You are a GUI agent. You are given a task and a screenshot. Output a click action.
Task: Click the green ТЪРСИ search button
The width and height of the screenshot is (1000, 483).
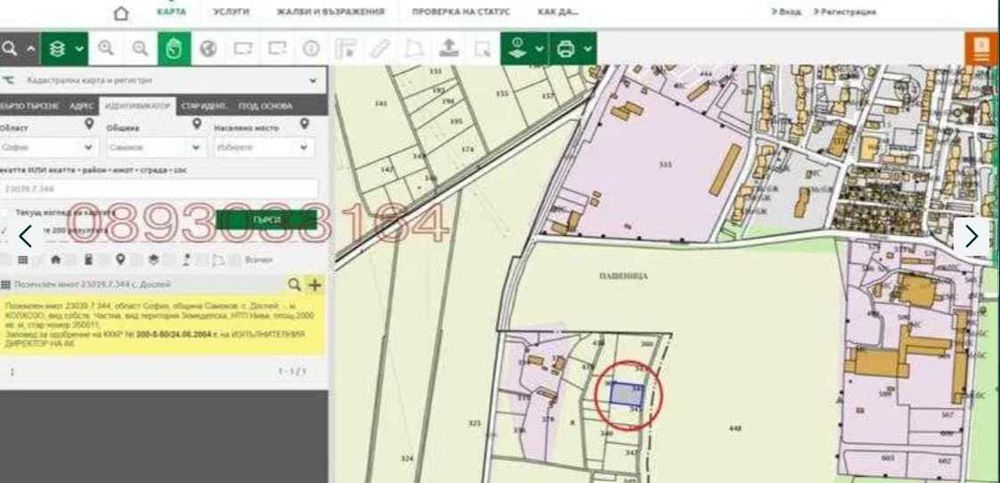click(x=266, y=219)
